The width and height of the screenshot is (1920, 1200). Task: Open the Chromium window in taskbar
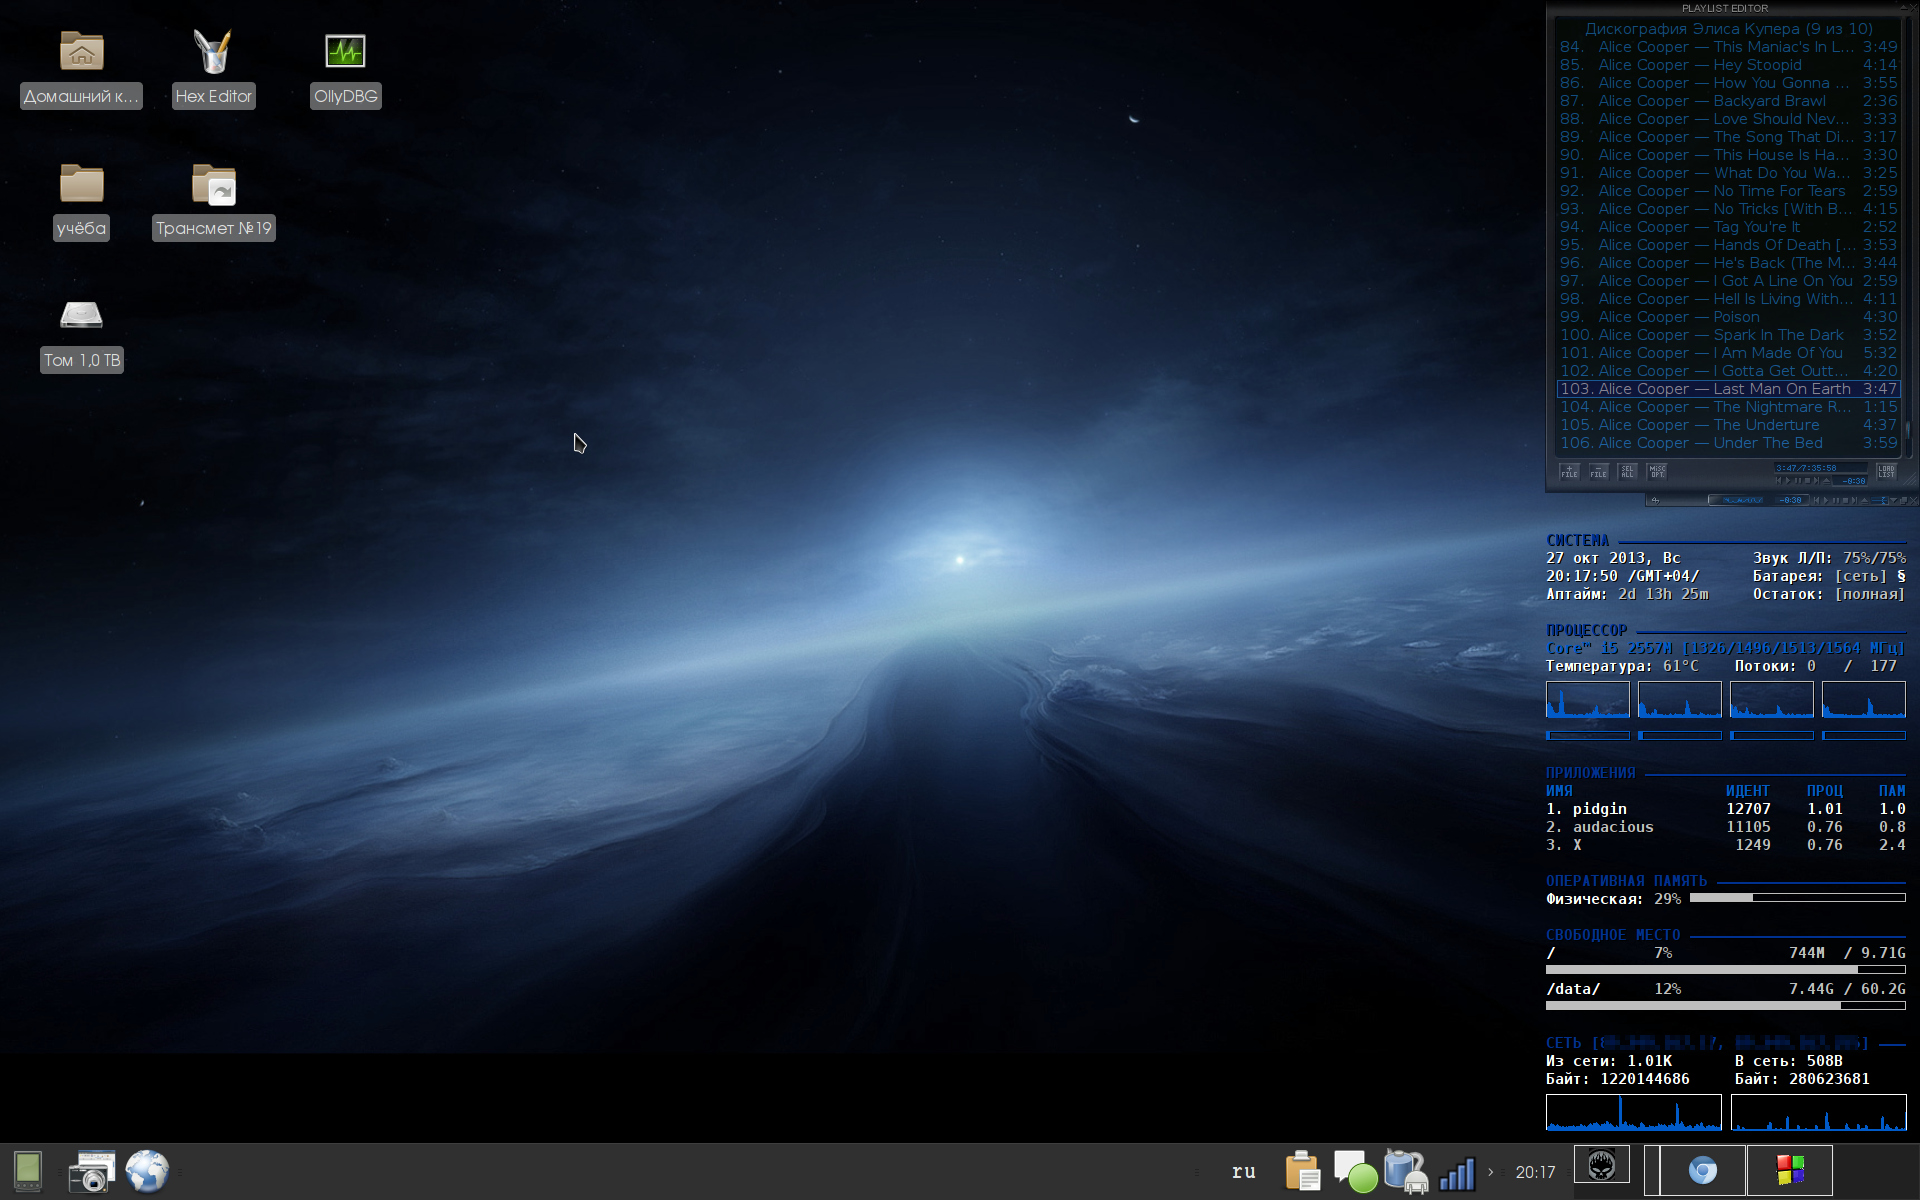click(1702, 1170)
